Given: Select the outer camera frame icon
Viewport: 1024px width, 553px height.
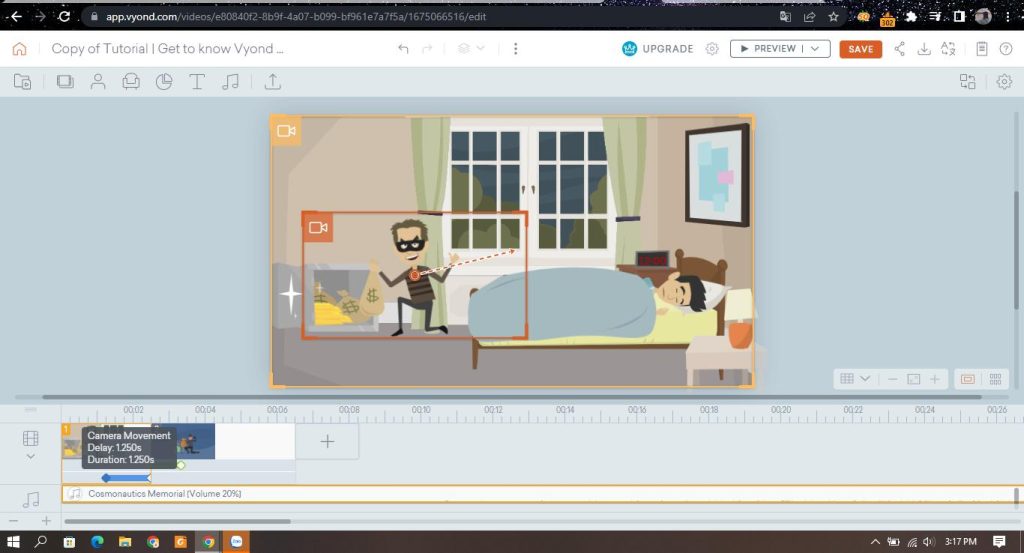Looking at the screenshot, I should click(x=285, y=131).
